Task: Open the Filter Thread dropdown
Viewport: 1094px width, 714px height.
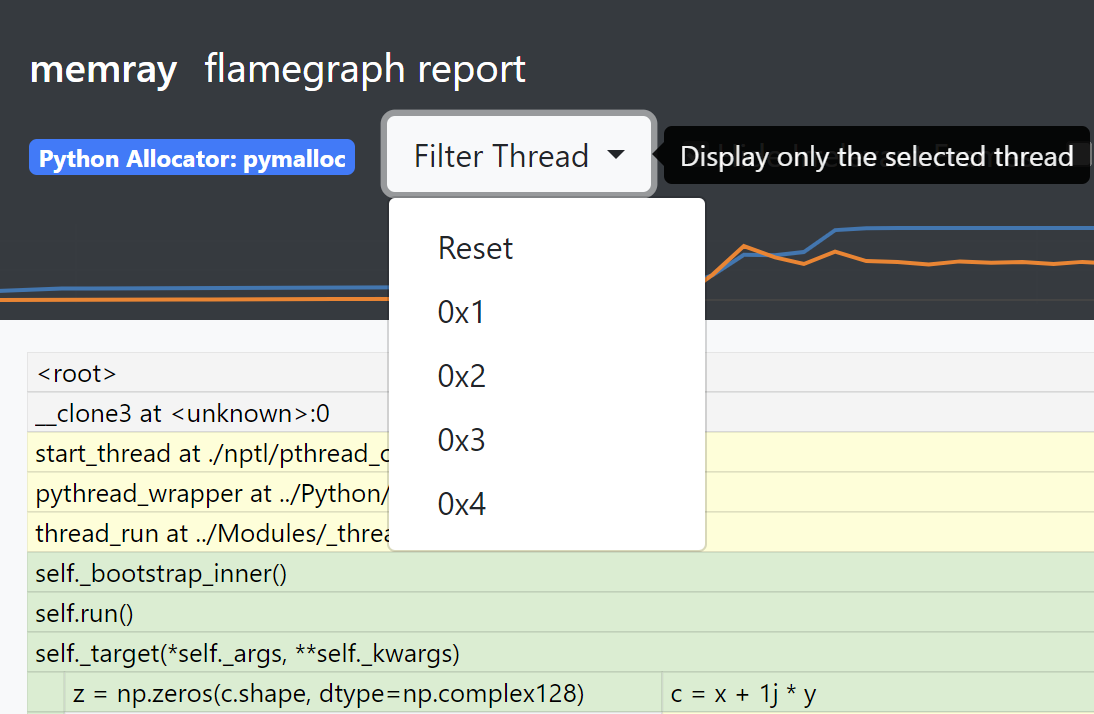Action: (x=517, y=155)
